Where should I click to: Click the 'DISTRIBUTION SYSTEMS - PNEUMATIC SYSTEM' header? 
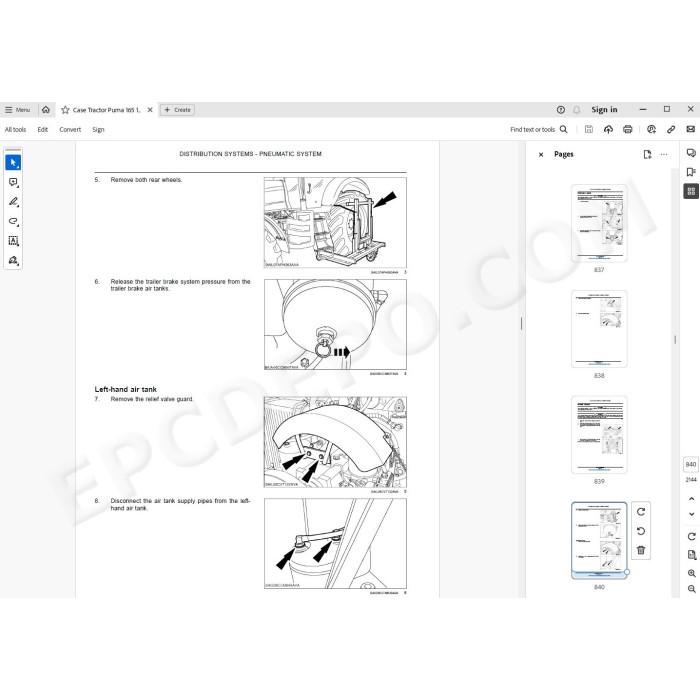250,154
